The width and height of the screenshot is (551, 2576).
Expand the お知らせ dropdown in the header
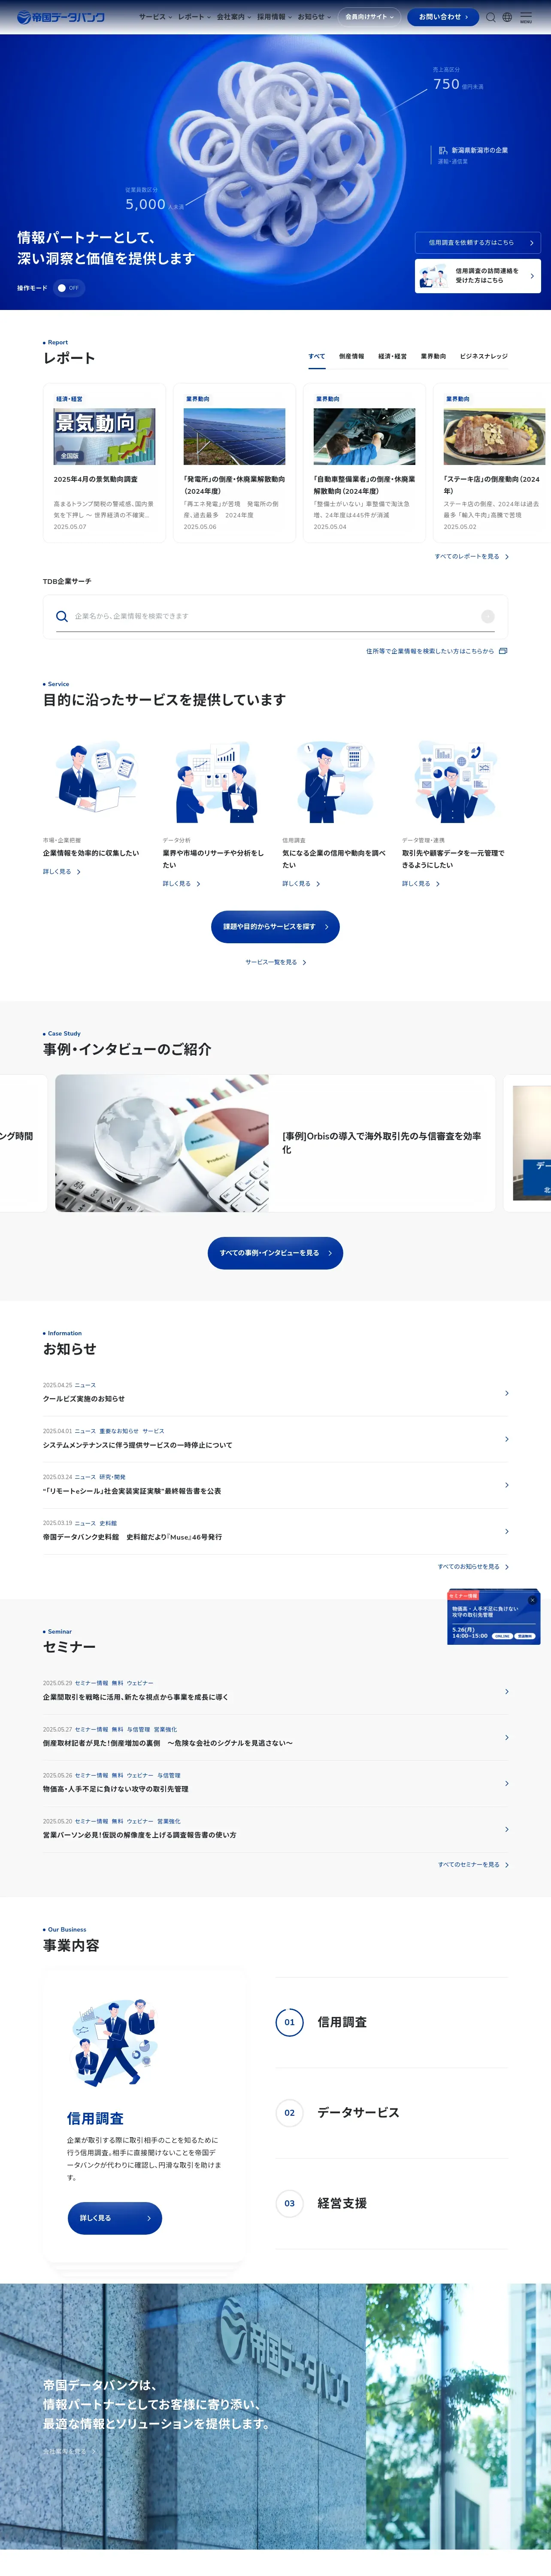click(x=314, y=17)
